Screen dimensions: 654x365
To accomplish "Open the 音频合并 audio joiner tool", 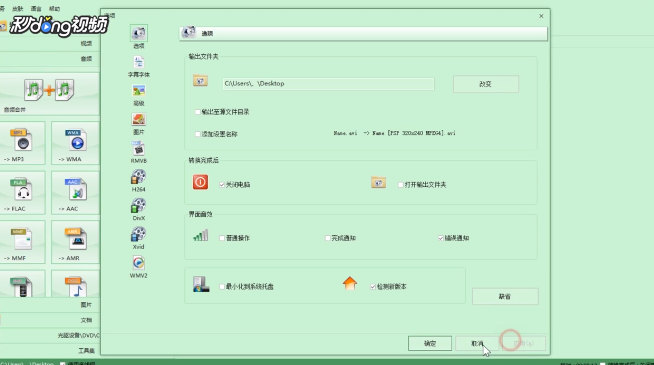I will tap(49, 94).
